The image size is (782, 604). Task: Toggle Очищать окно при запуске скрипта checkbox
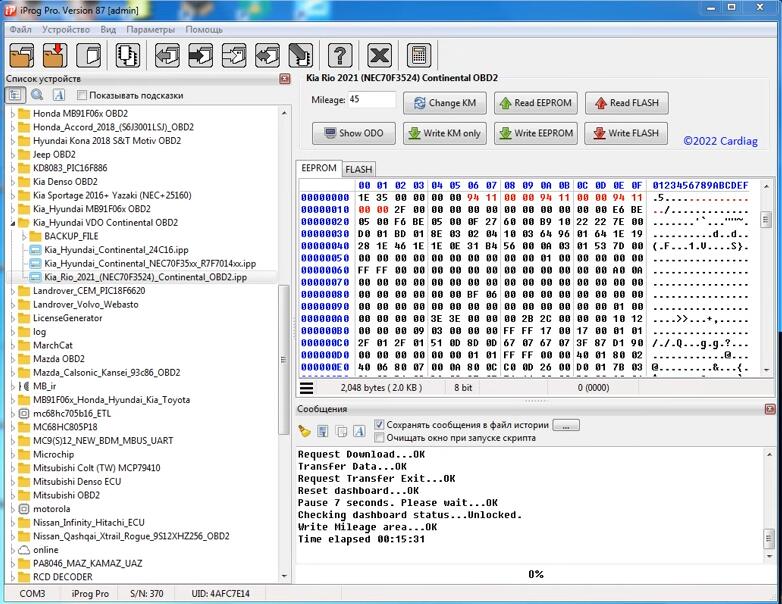pyautogui.click(x=379, y=437)
